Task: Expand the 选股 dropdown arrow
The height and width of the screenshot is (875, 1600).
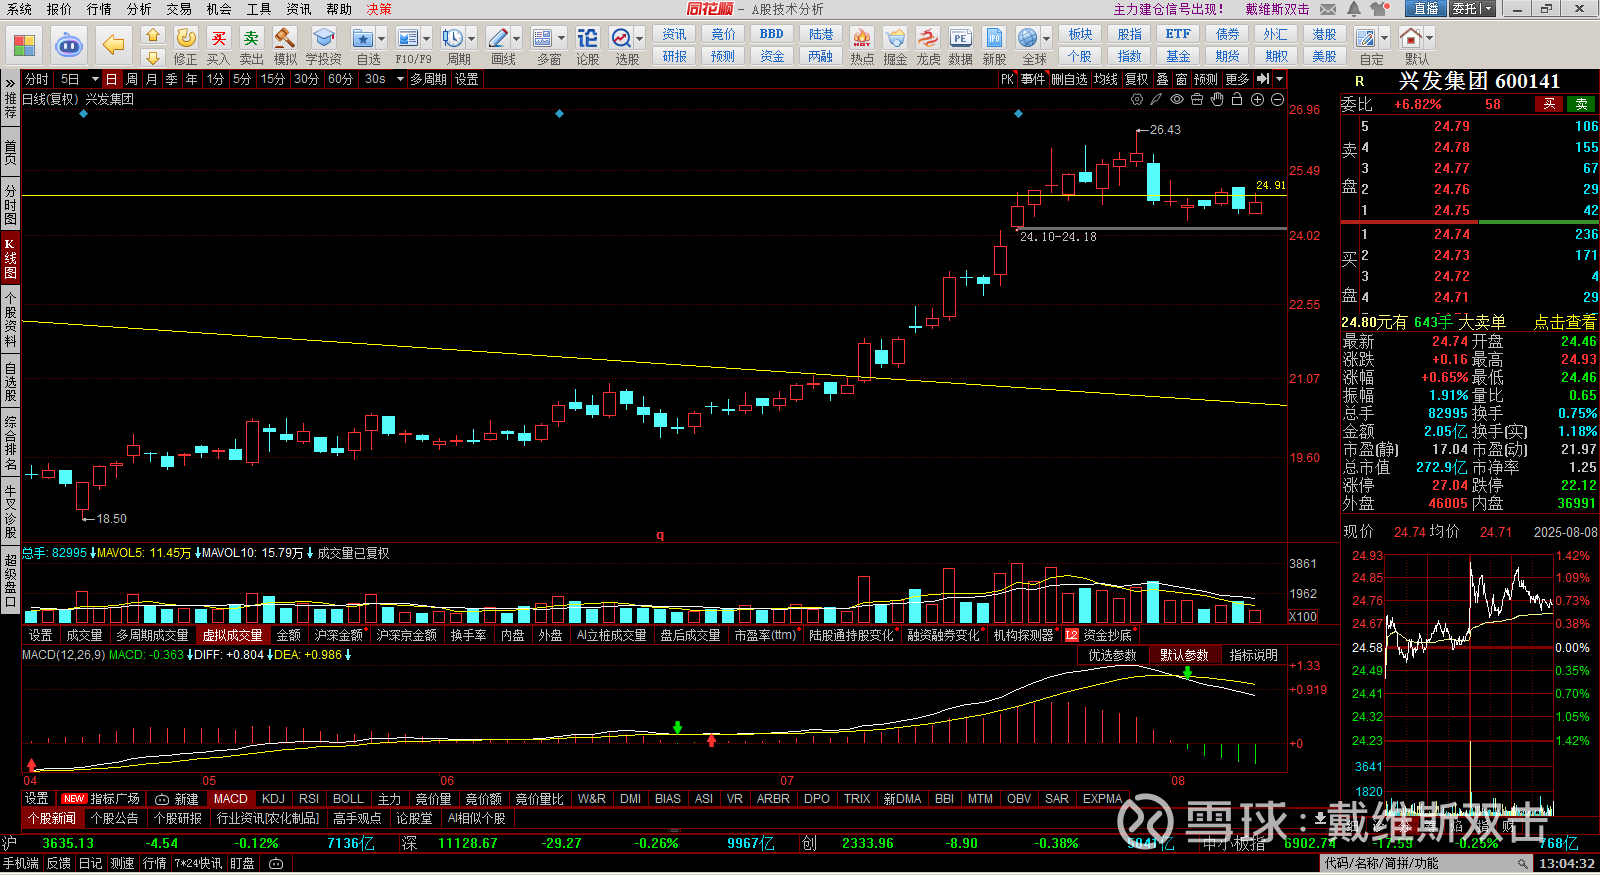Action: point(639,39)
